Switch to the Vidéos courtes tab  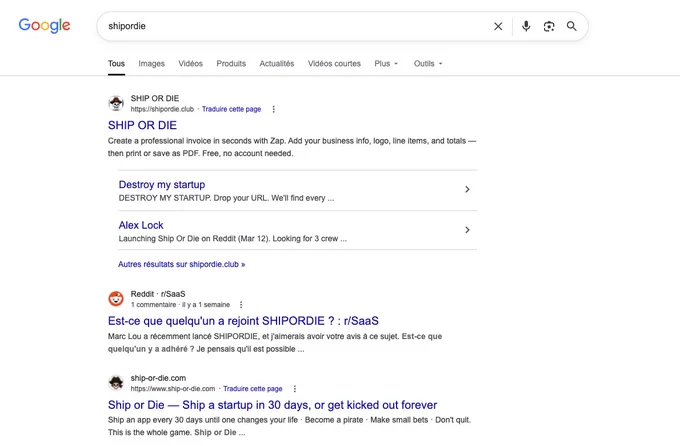[x=334, y=64]
